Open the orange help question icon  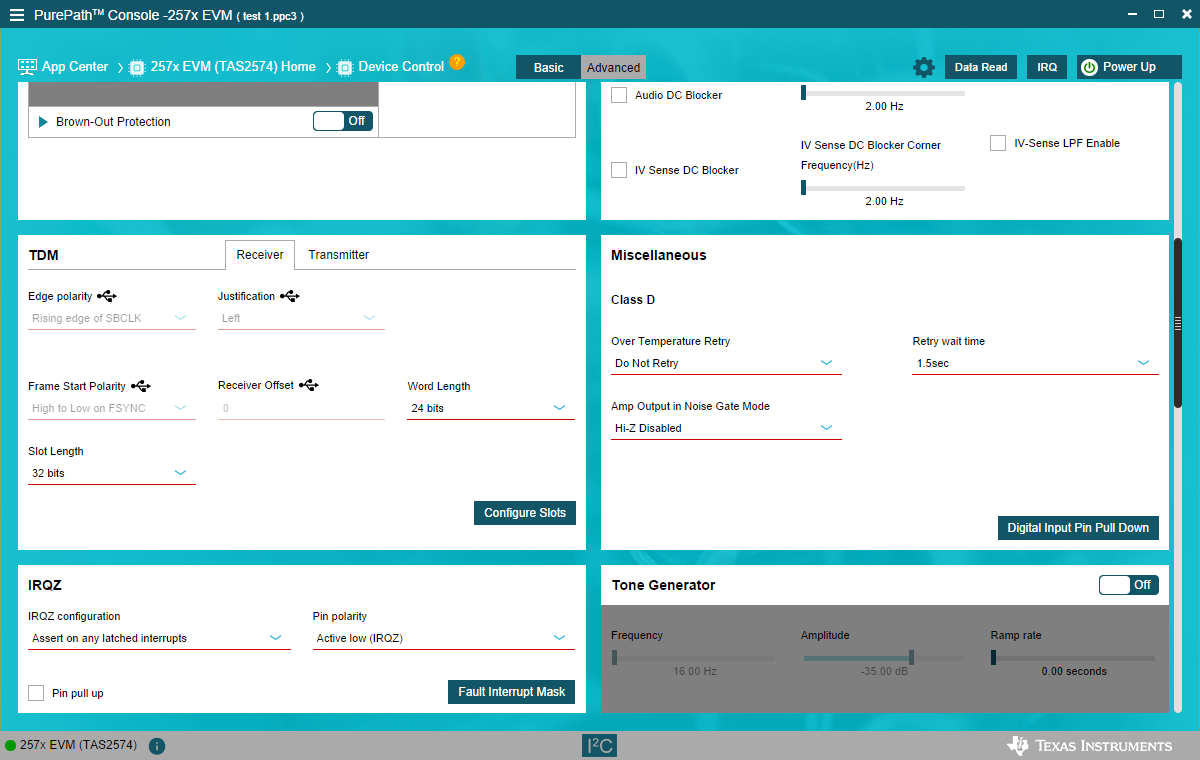457,61
